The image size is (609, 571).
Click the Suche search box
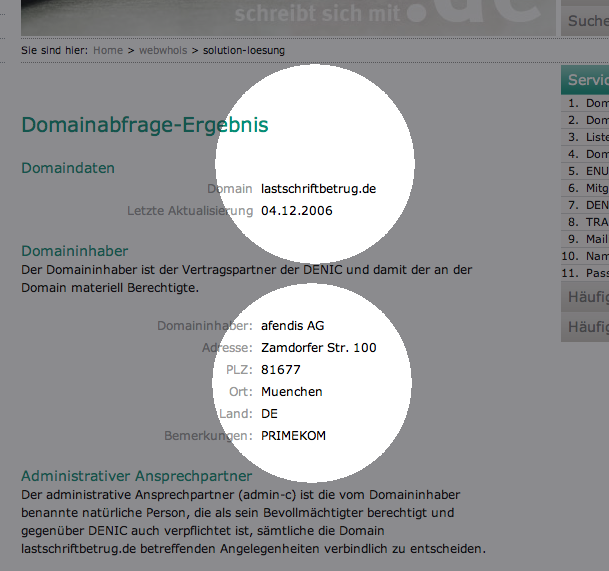(585, 21)
